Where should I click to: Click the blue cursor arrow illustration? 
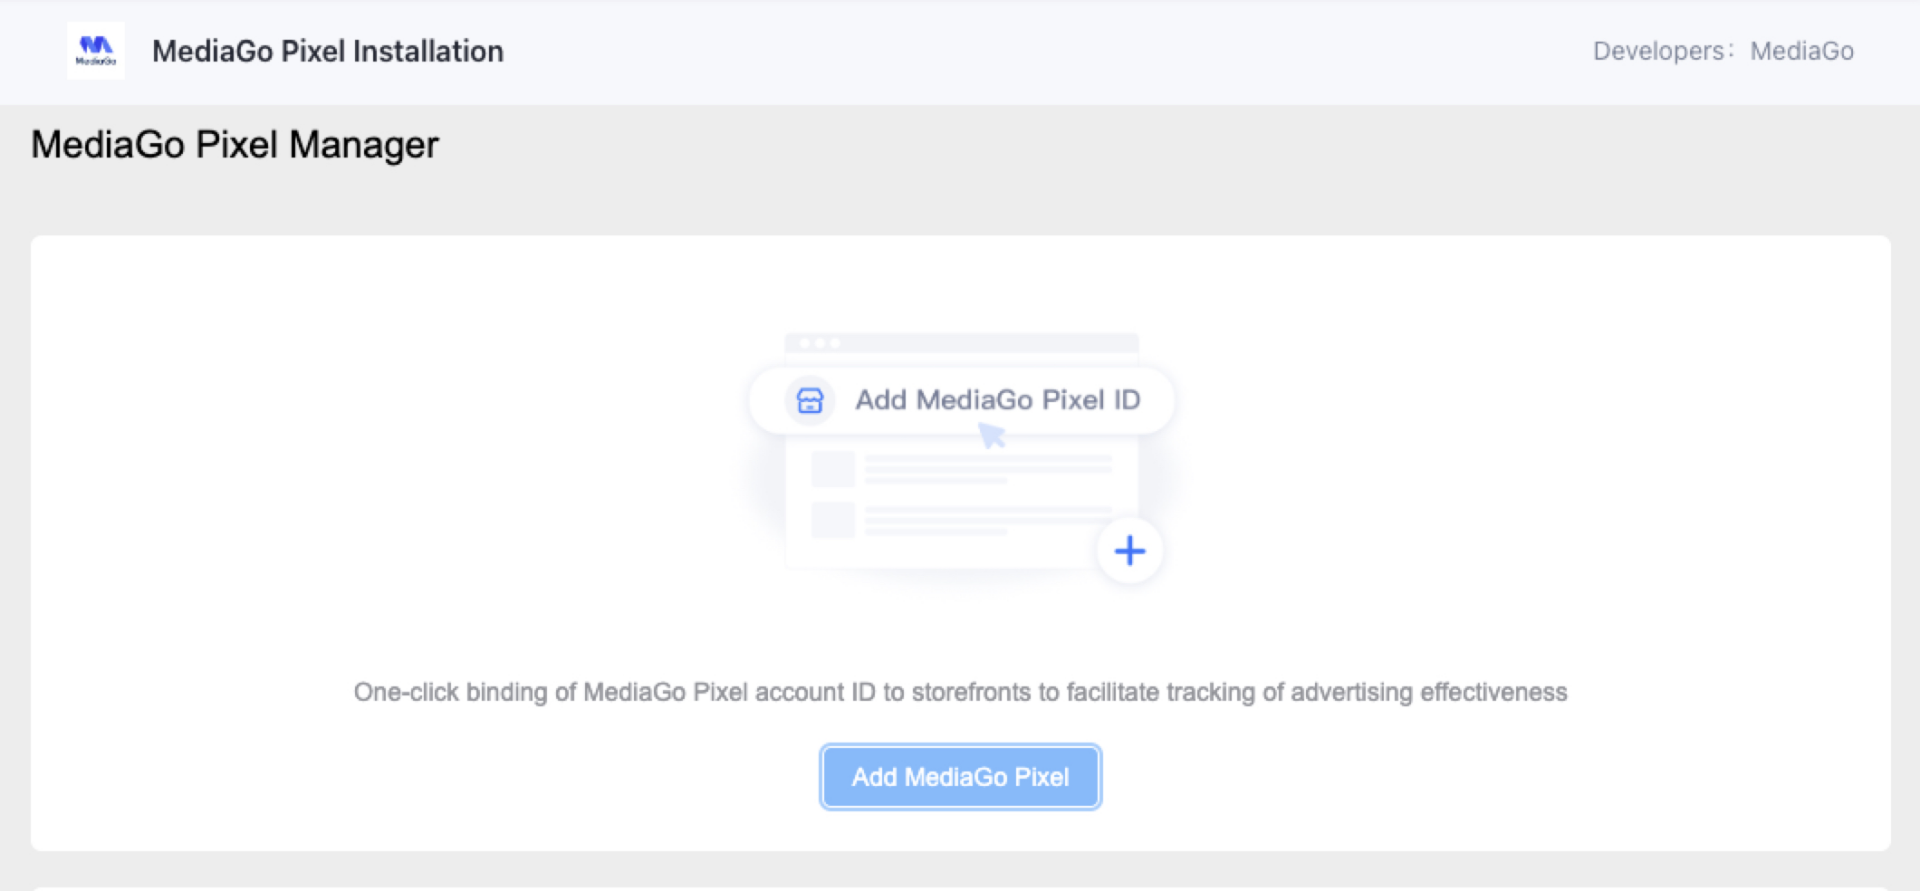point(991,434)
